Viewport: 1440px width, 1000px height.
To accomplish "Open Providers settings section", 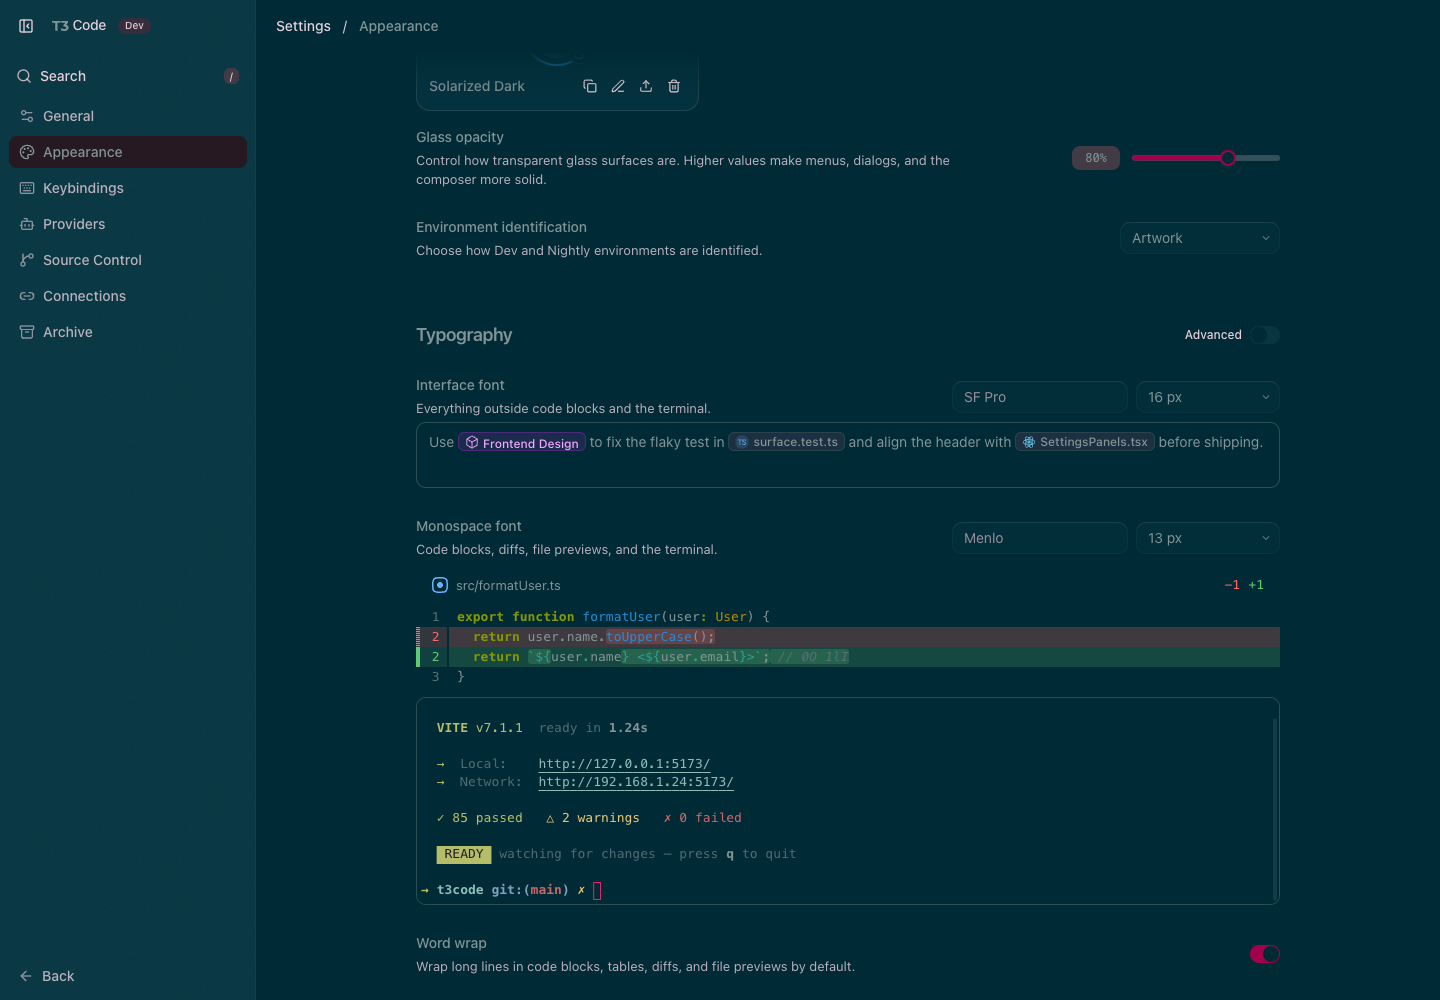I will (x=128, y=224).
